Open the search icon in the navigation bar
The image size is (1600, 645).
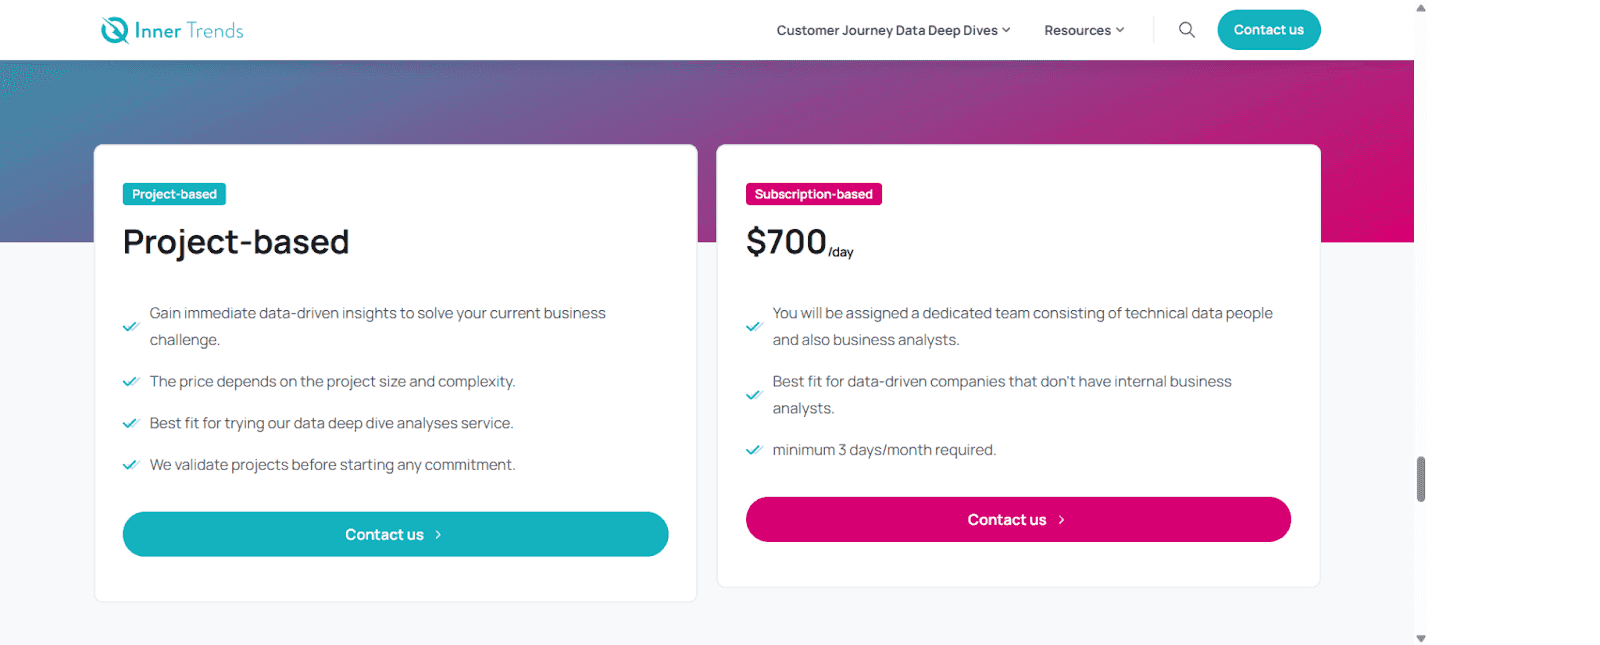(1186, 29)
